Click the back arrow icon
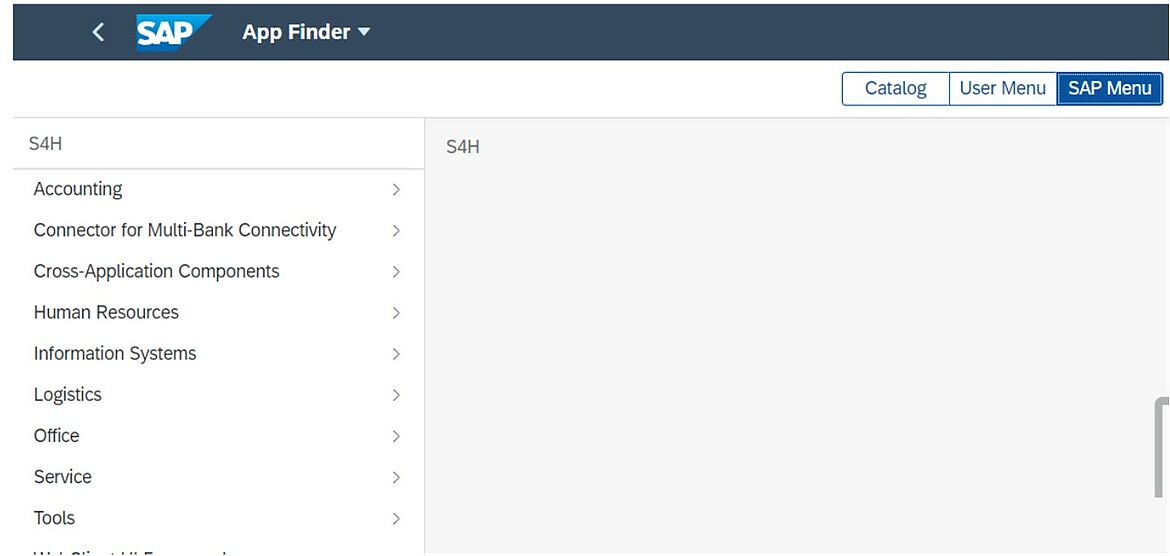This screenshot has height=556, width=1170. (x=98, y=32)
